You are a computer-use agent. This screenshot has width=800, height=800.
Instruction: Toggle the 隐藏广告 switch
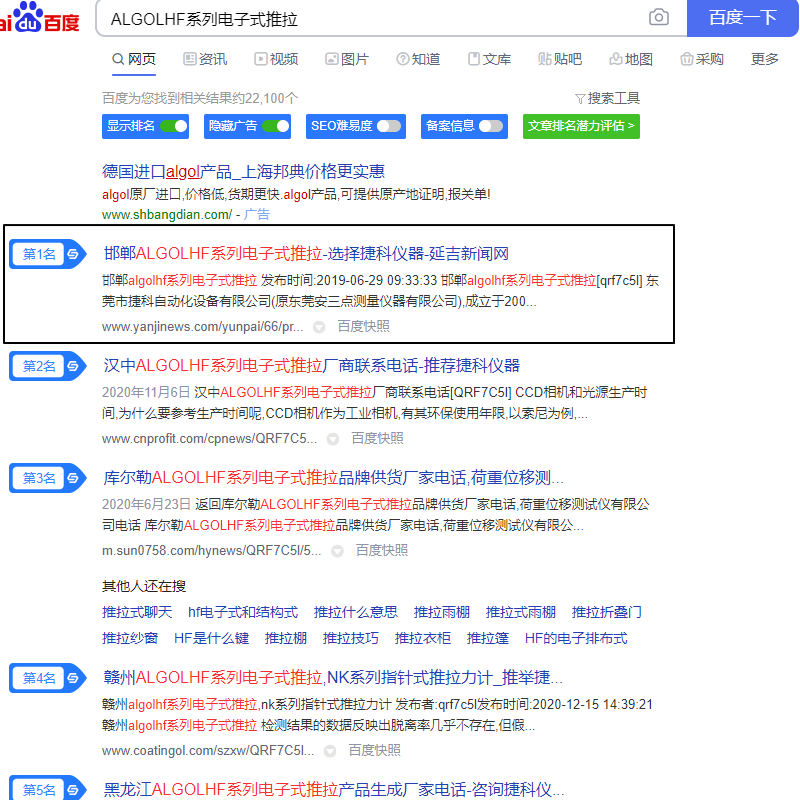tap(276, 126)
